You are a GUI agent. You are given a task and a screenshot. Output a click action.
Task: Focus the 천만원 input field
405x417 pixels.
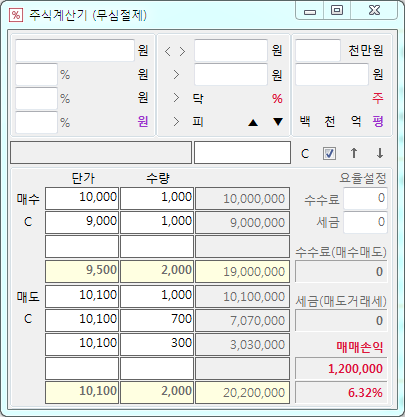[x=318, y=50]
